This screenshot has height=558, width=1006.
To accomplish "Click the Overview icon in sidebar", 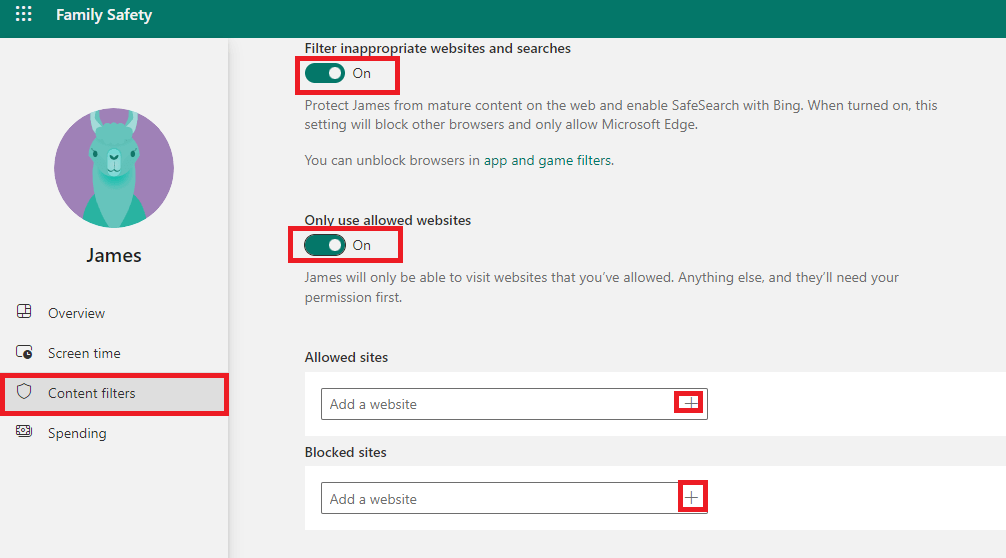I will coord(25,312).
